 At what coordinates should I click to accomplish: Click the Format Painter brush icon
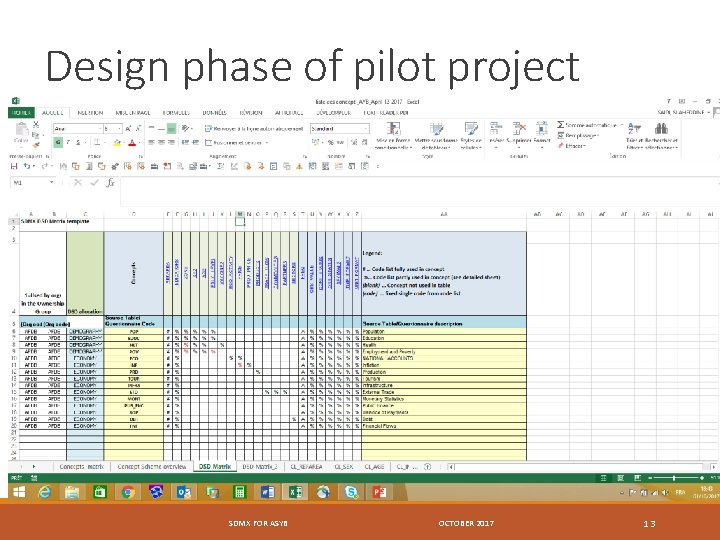click(36, 145)
